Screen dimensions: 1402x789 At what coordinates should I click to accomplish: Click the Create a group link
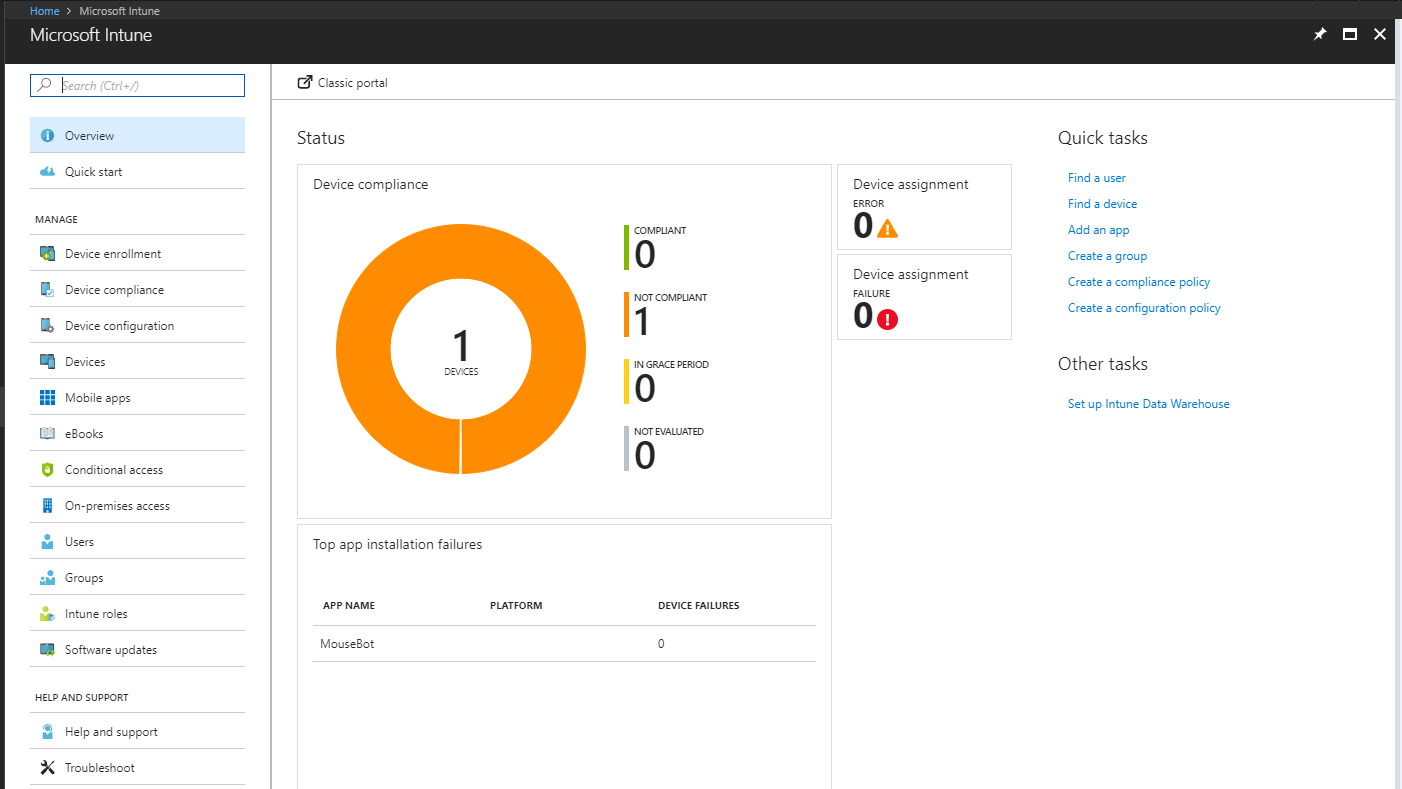click(x=1107, y=256)
